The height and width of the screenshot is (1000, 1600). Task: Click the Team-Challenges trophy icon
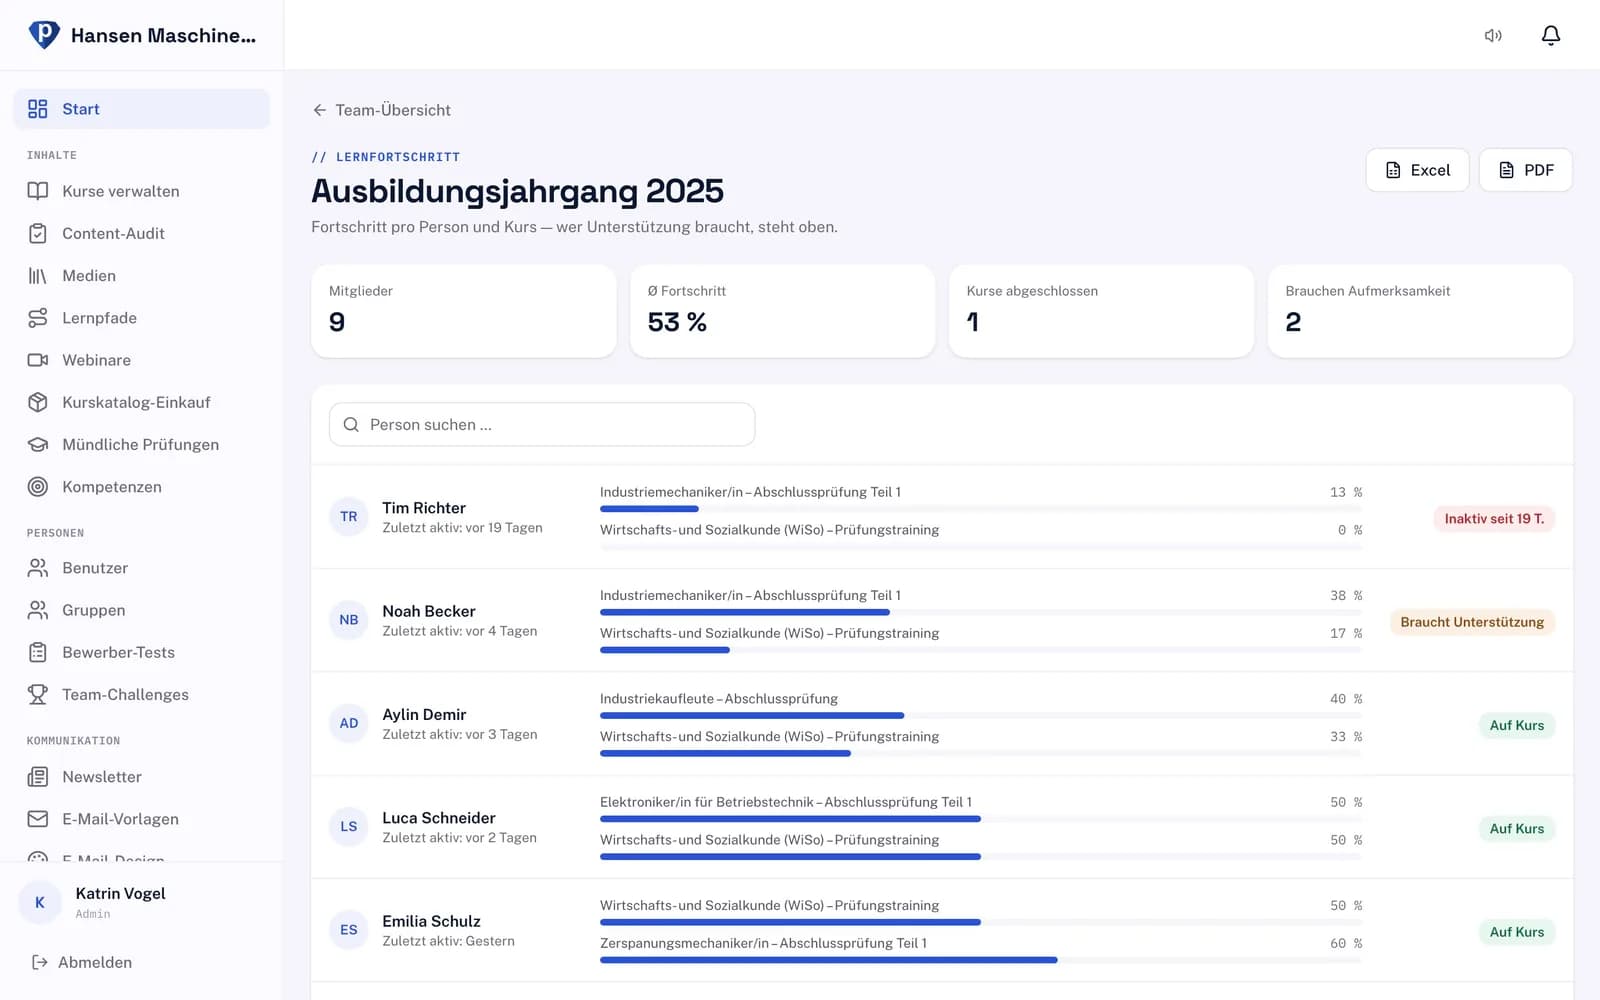pyautogui.click(x=38, y=694)
